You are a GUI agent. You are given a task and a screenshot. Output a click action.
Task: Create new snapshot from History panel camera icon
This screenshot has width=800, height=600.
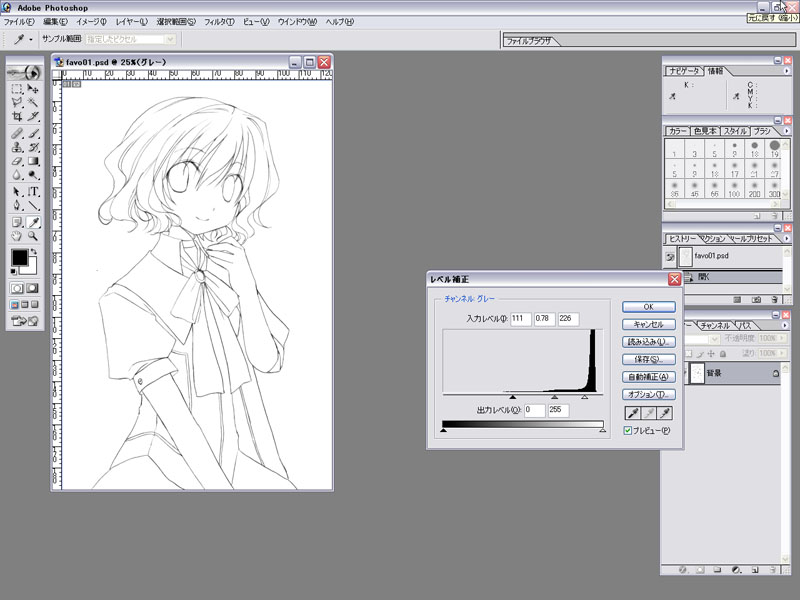pyautogui.click(x=756, y=299)
